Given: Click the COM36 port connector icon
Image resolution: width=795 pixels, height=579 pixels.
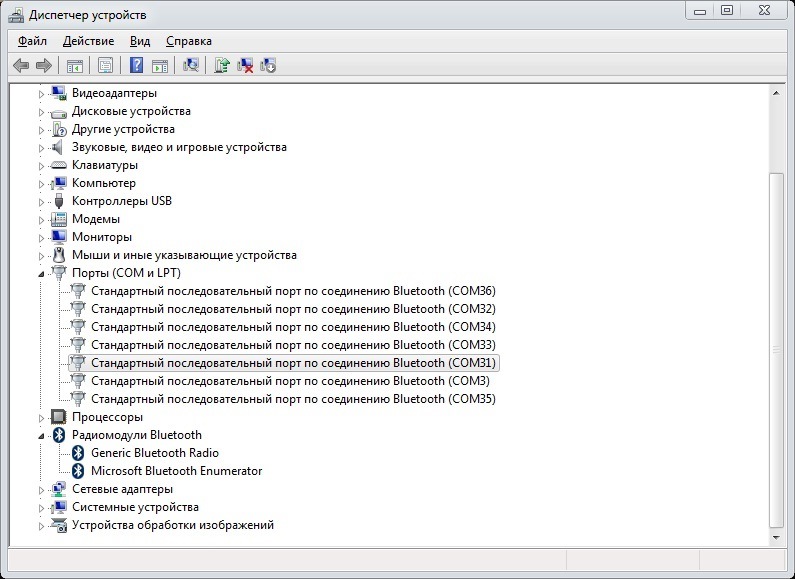Looking at the screenshot, I should [78, 291].
